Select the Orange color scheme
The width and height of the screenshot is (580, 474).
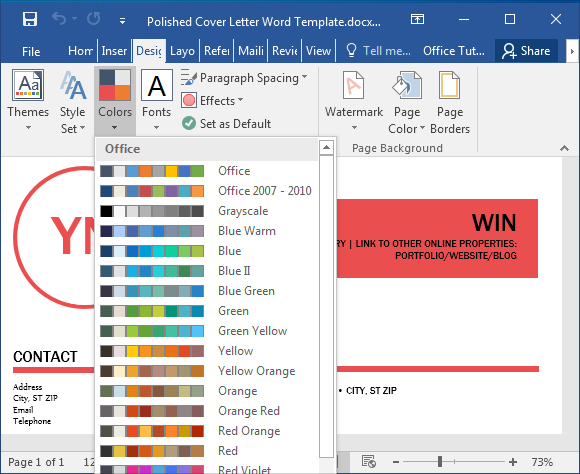(x=206, y=391)
